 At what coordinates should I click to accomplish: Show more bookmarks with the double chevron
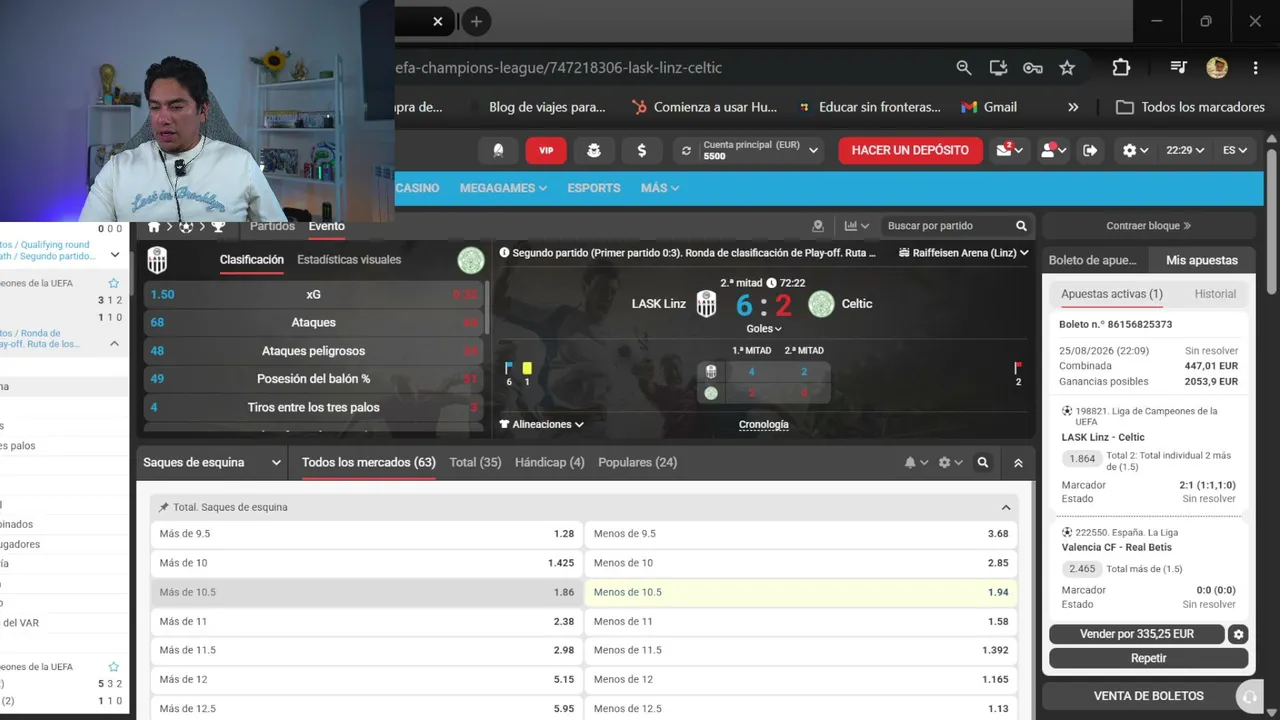pyautogui.click(x=1073, y=107)
